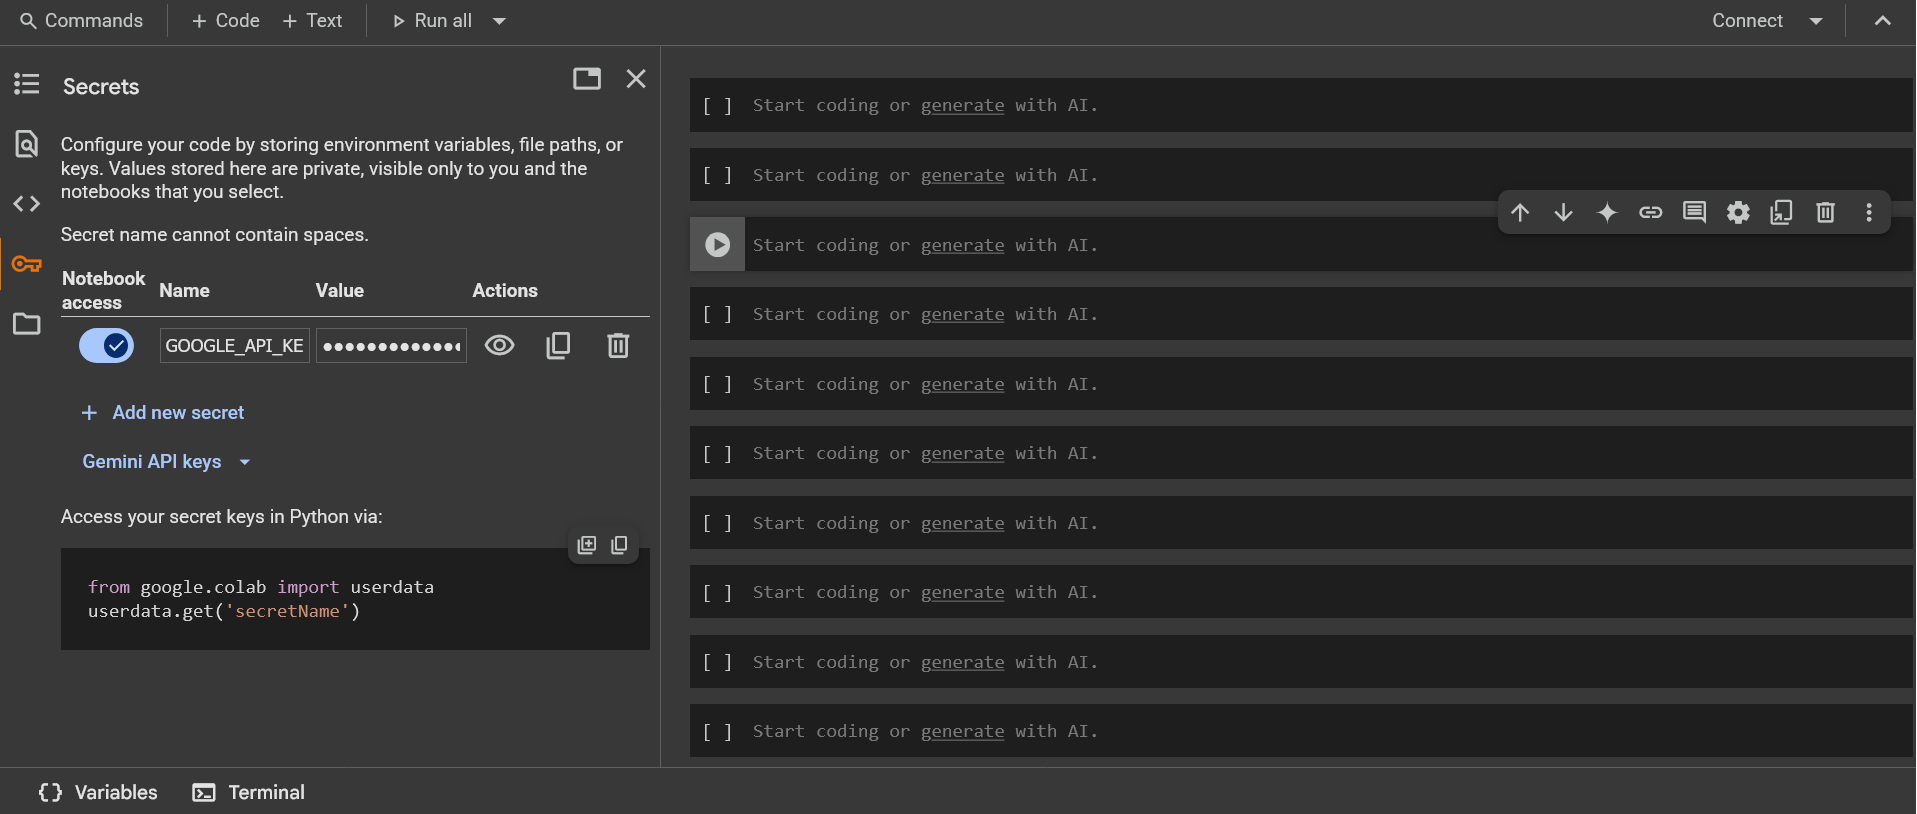Open the cell settings gear
This screenshot has height=814, width=1917.
(x=1737, y=212)
